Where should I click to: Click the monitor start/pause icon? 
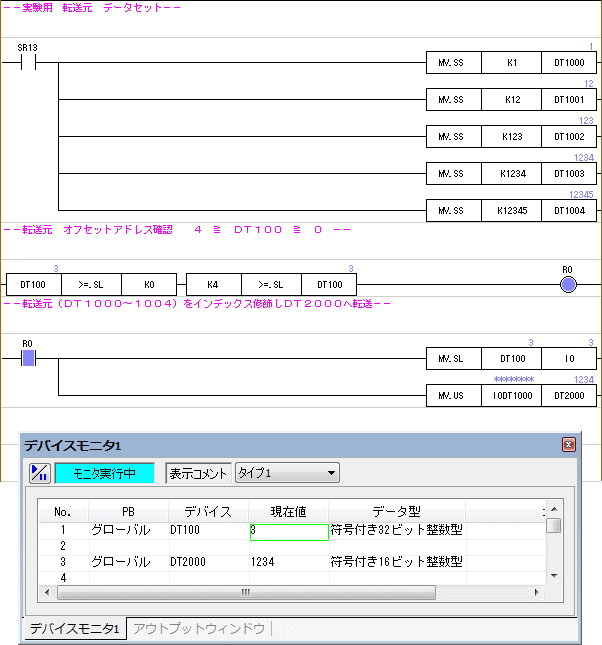click(39, 473)
